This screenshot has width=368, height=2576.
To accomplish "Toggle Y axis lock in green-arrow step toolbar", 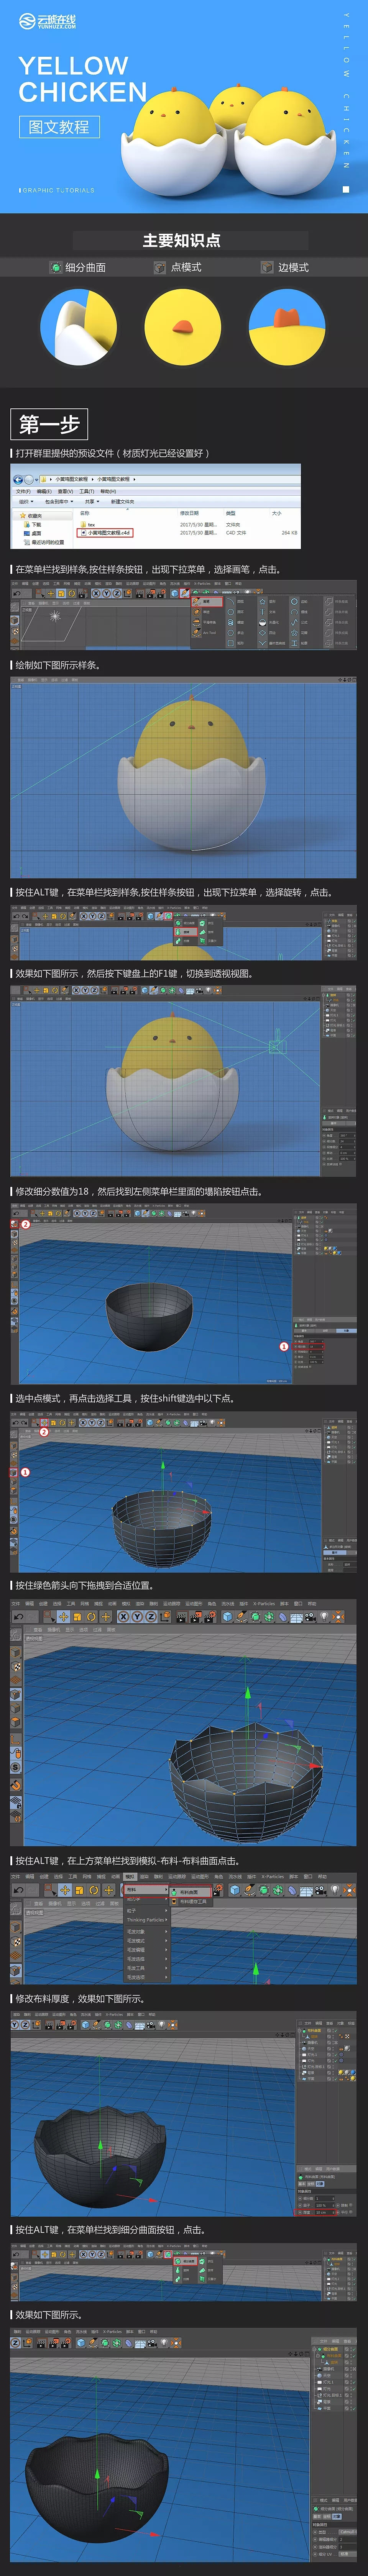I will point(136,1617).
